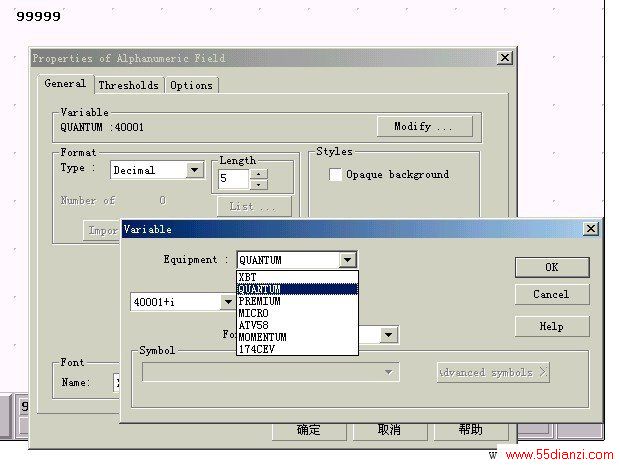Choose MICRO equipment from the list
620x467 pixels.
[x=297, y=313]
